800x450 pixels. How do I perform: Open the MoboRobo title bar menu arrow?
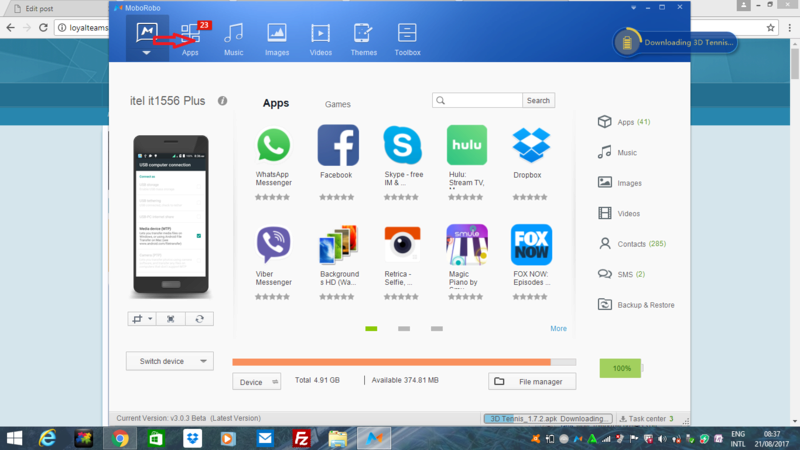tap(633, 8)
